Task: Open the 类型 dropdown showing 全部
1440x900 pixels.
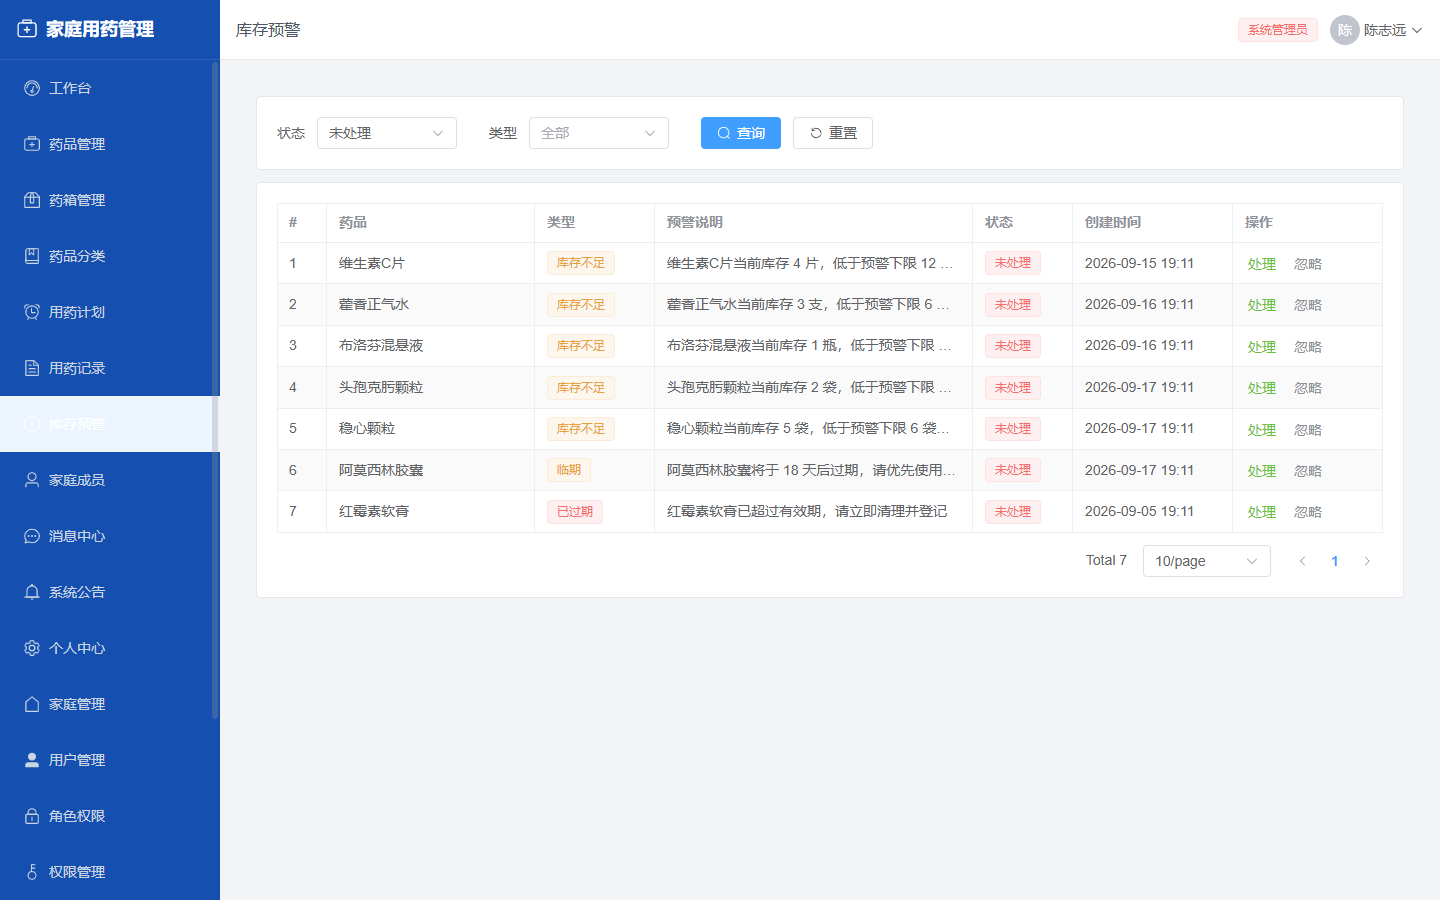Action: tap(599, 133)
